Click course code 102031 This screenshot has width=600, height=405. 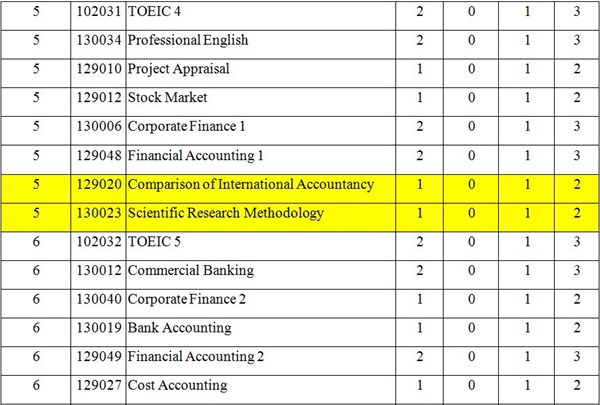tap(99, 13)
